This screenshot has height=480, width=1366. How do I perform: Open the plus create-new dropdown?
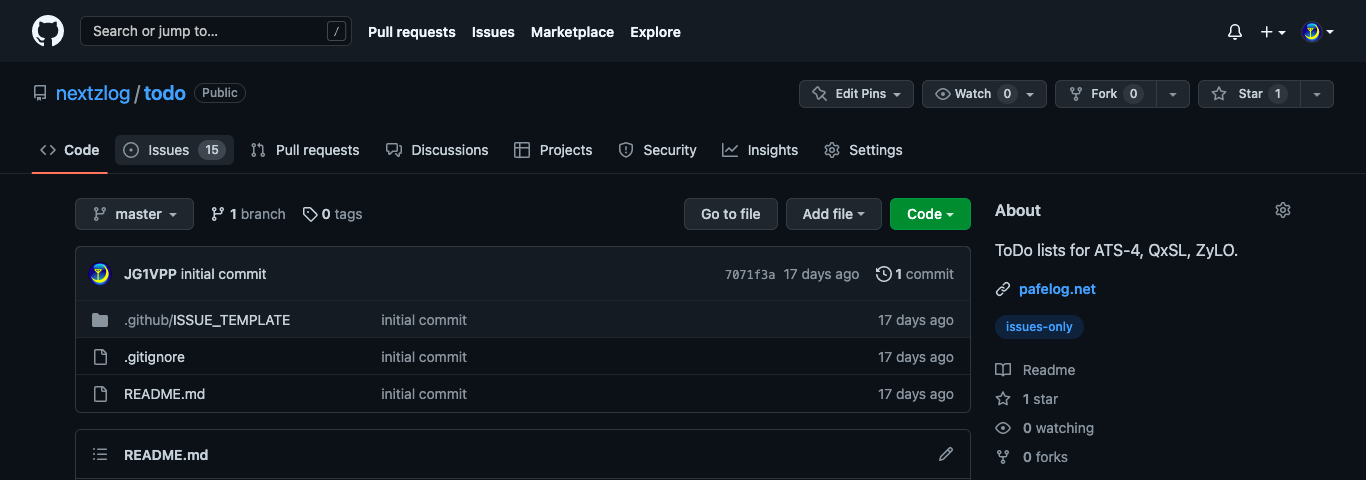(x=1273, y=32)
